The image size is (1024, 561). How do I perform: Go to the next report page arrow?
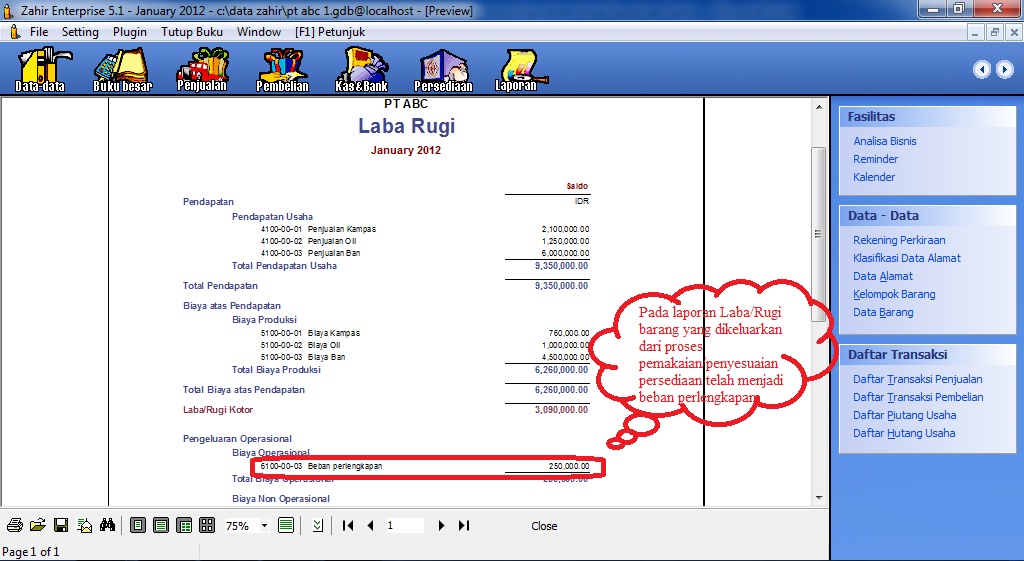441,526
